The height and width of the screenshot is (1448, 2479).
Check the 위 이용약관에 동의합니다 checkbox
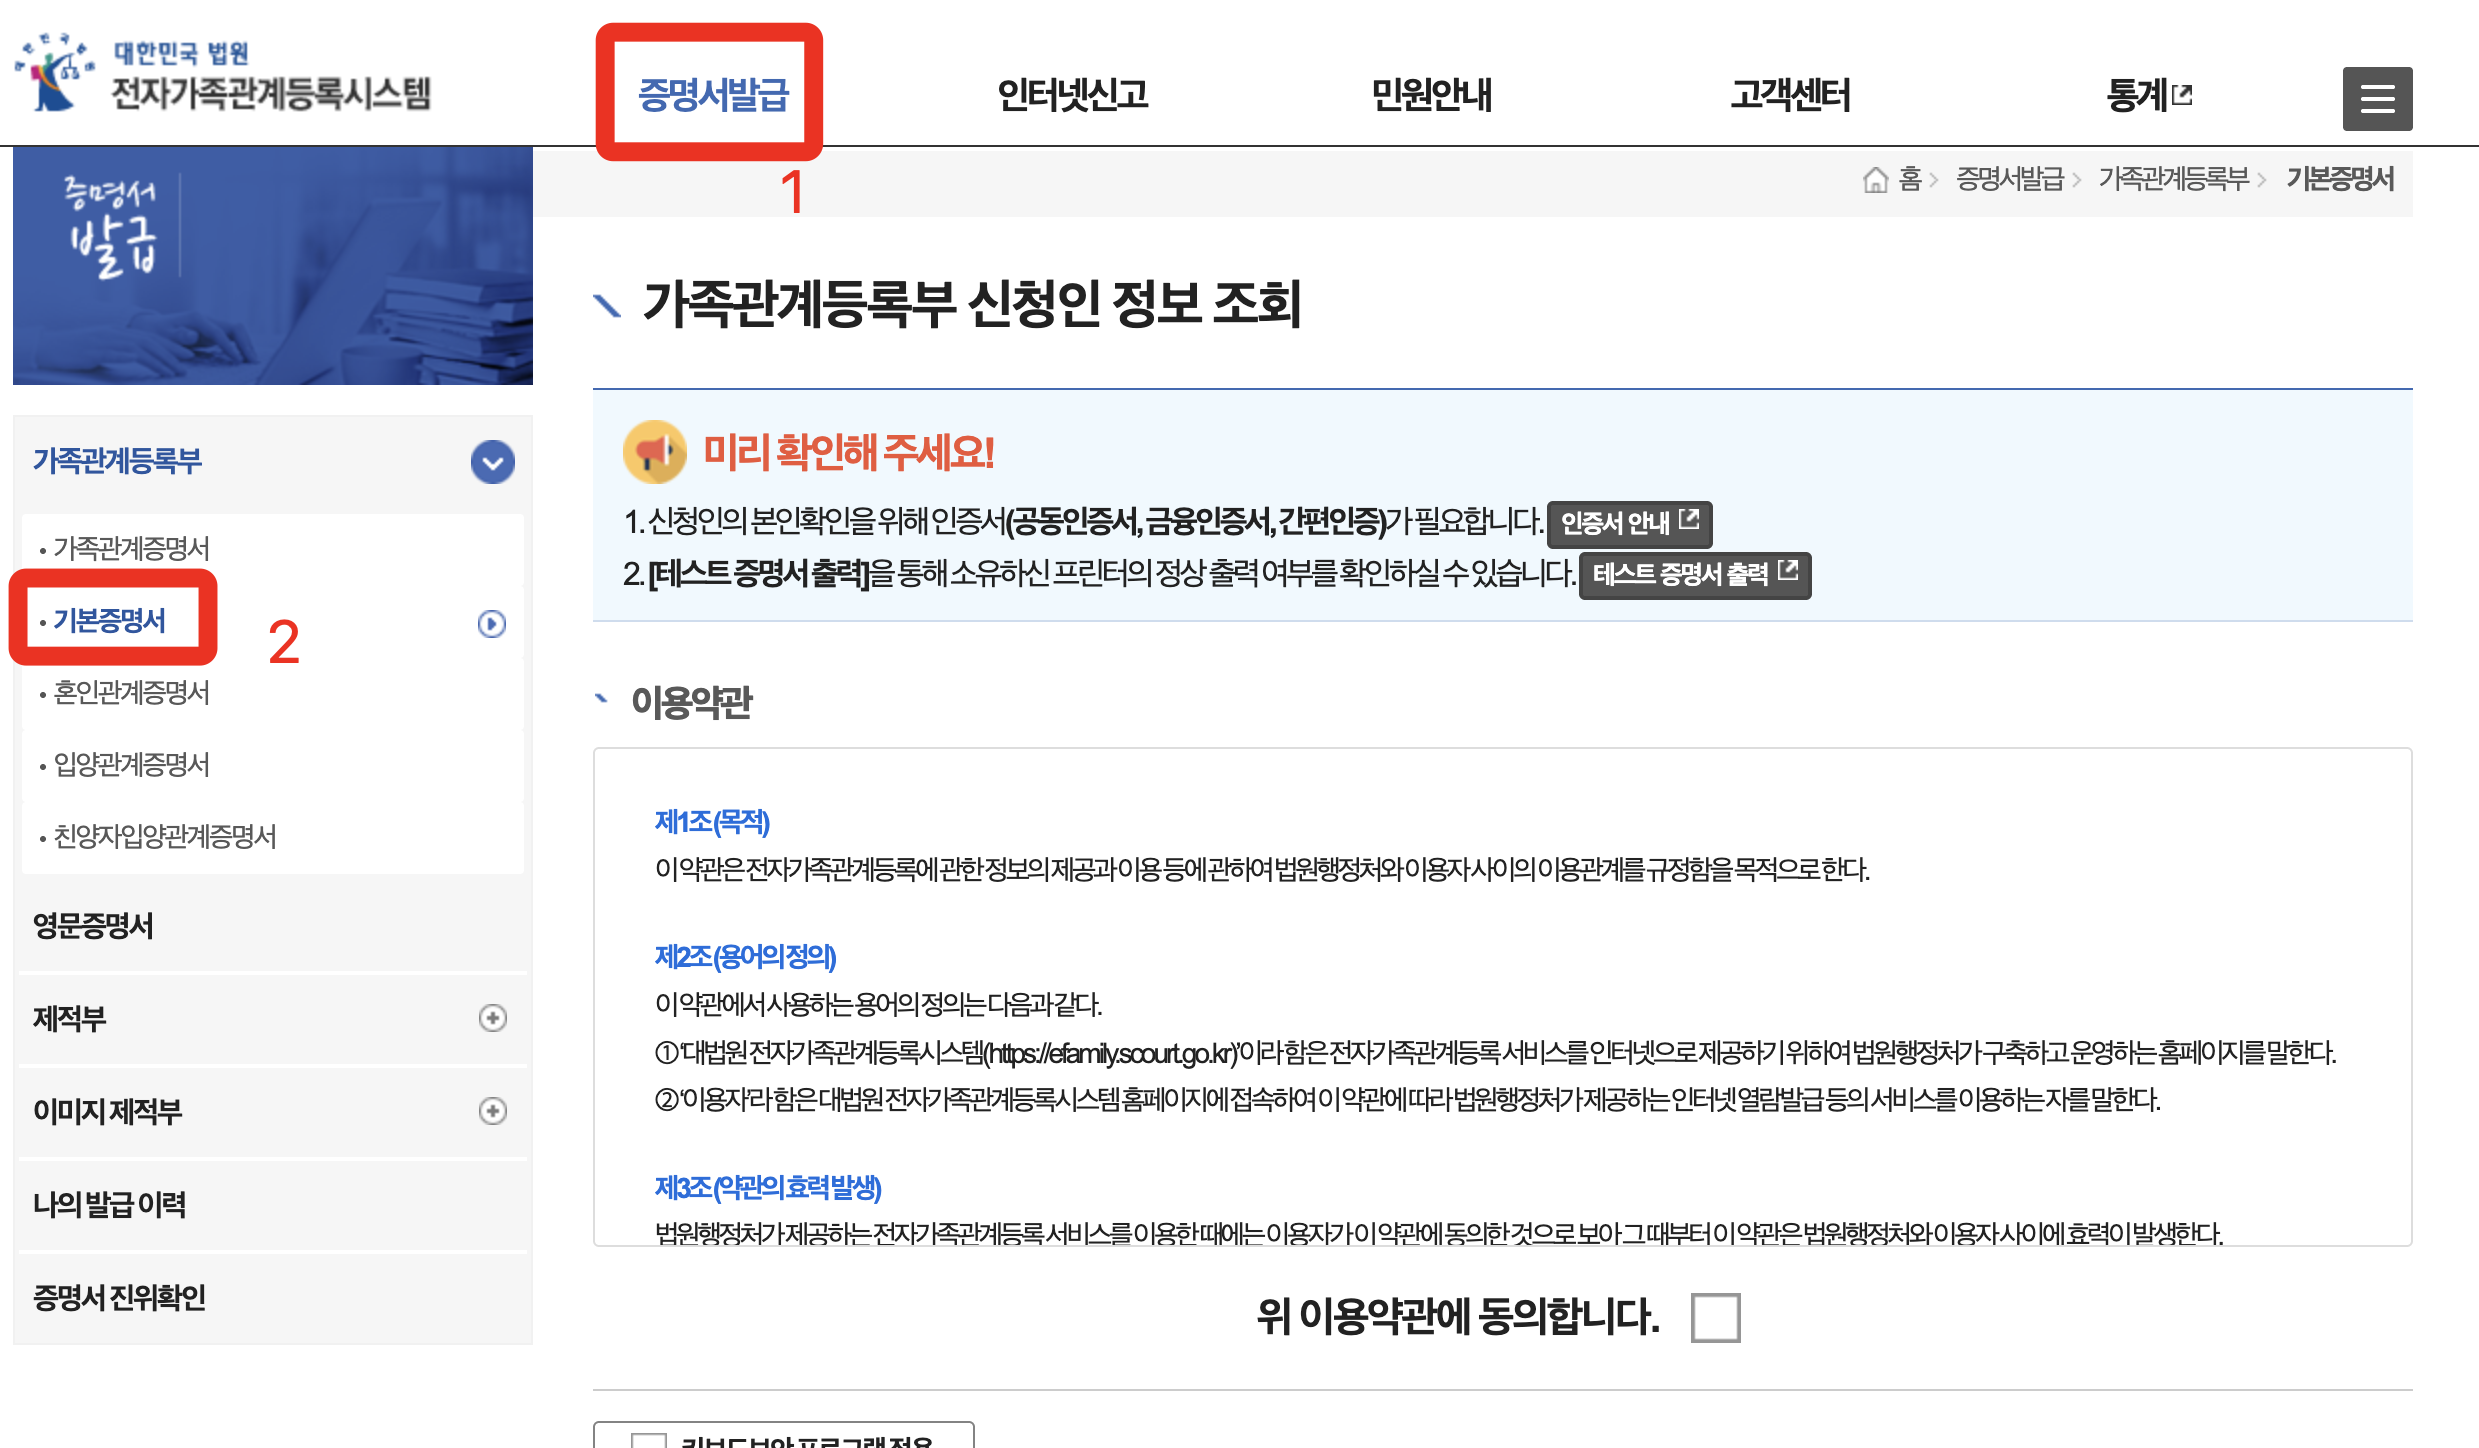(x=1714, y=1318)
